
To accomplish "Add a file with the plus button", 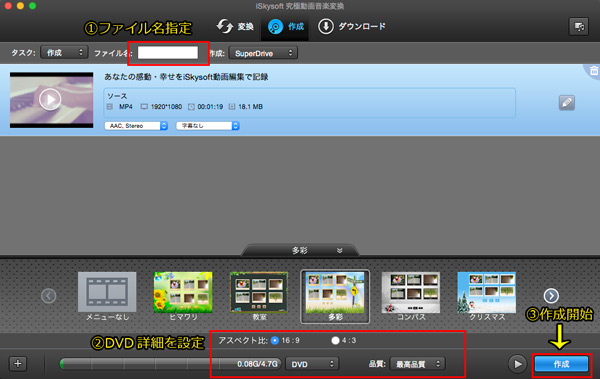I will click(x=18, y=363).
